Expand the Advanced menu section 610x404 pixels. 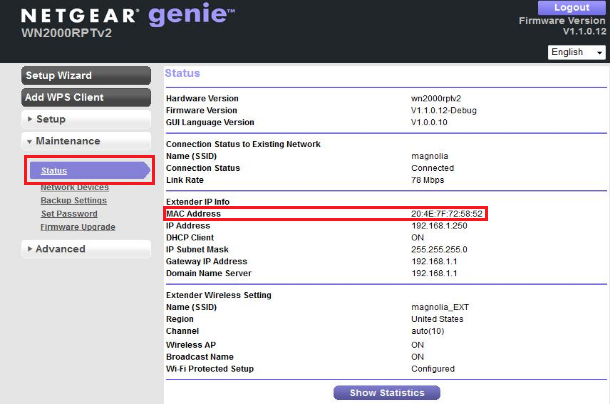(86, 249)
